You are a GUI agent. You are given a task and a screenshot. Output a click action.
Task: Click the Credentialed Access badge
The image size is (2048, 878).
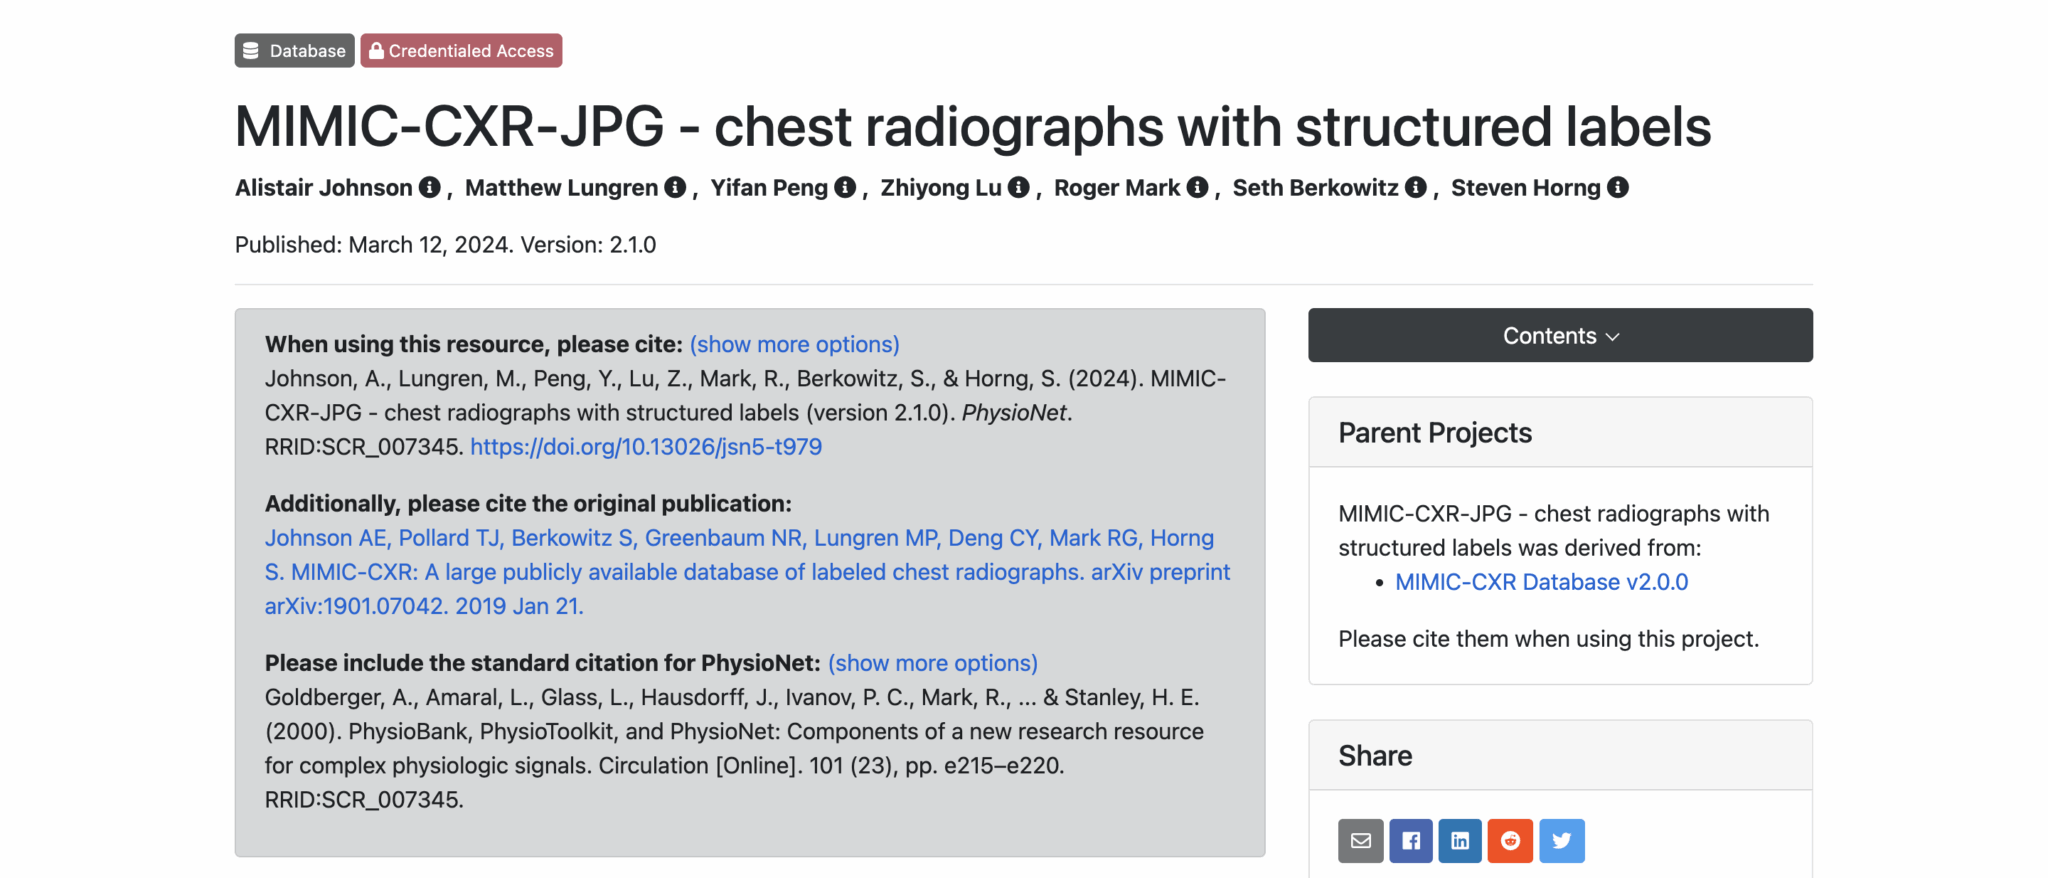coord(461,51)
